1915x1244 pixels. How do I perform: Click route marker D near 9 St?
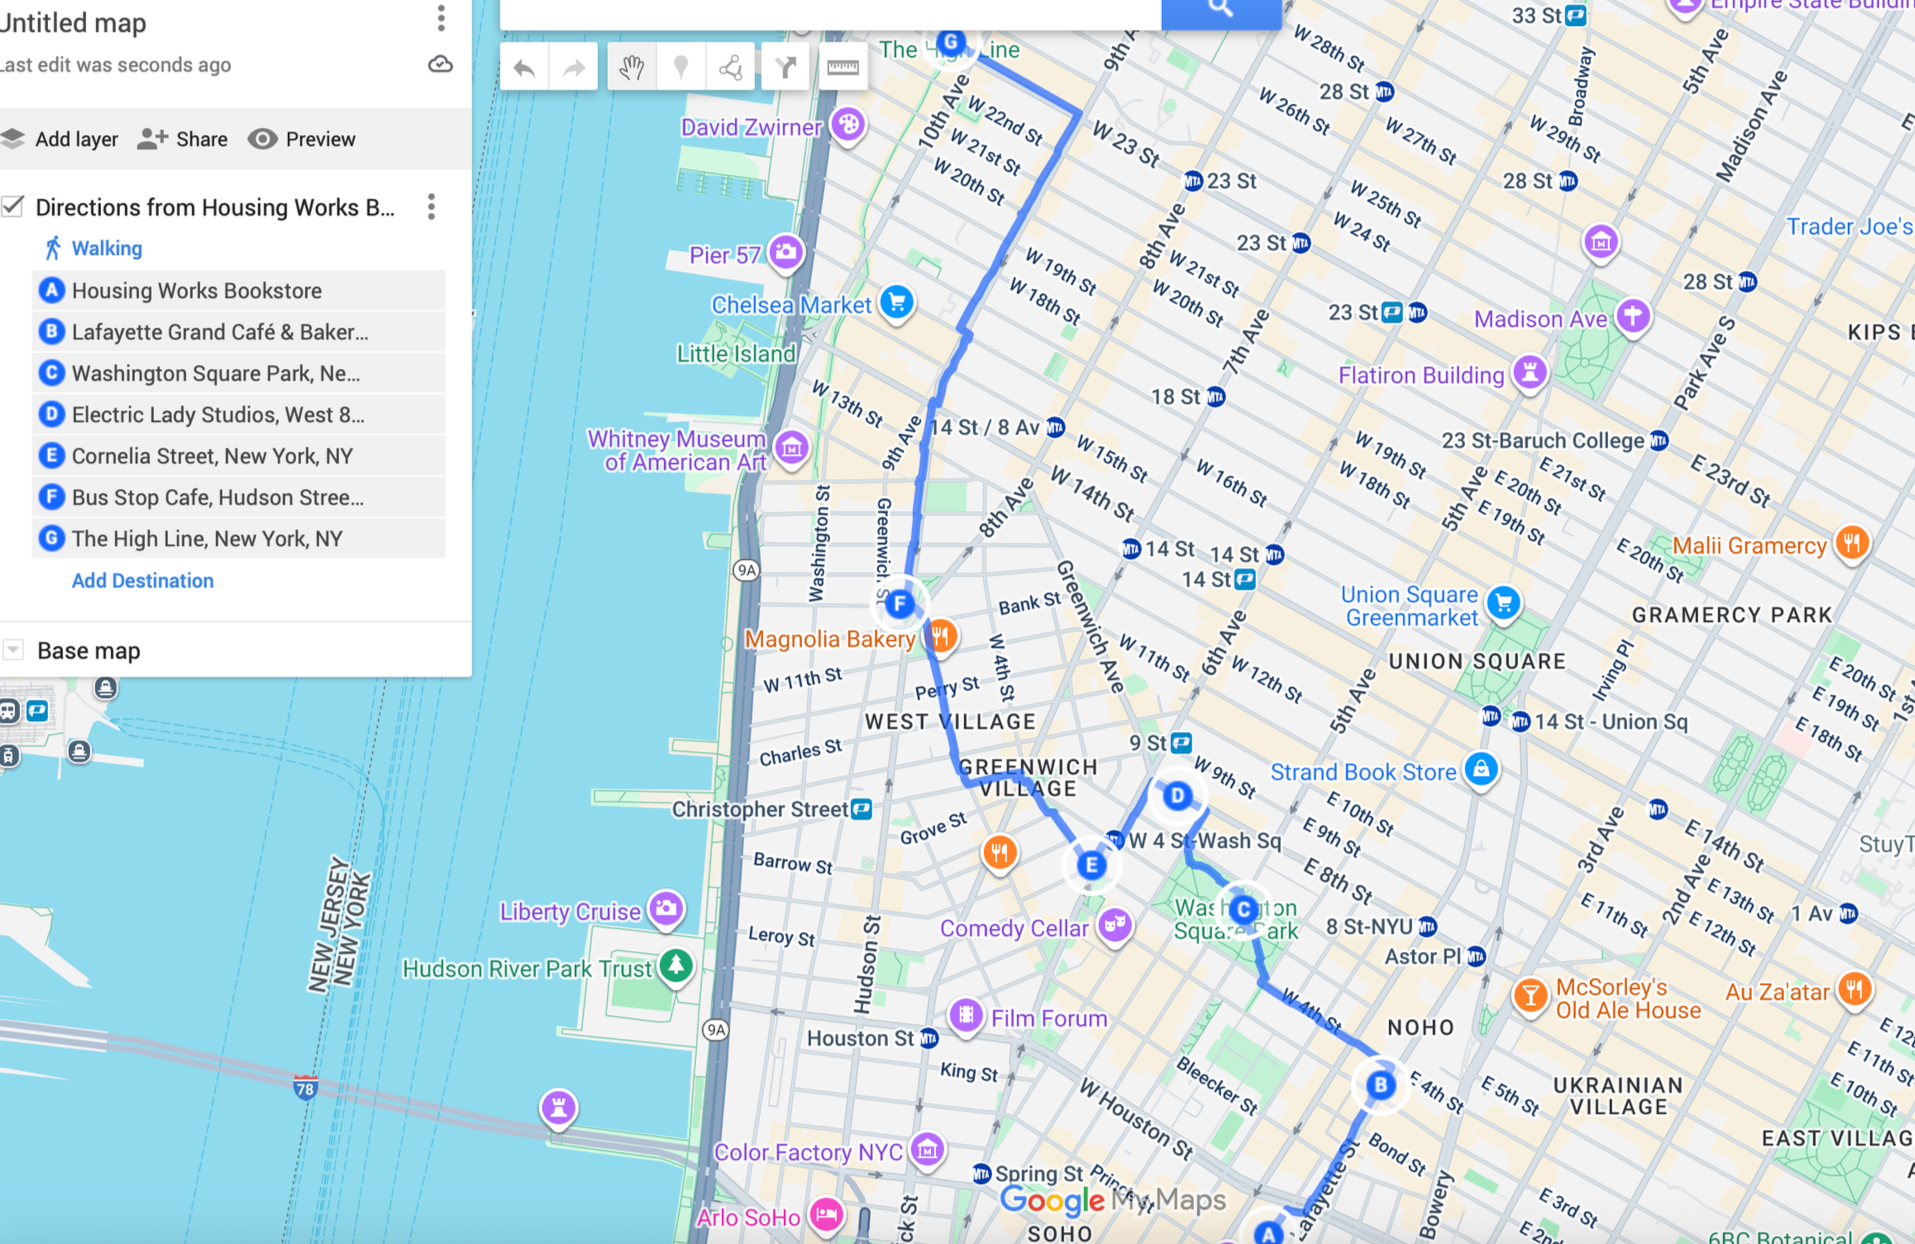[1177, 796]
